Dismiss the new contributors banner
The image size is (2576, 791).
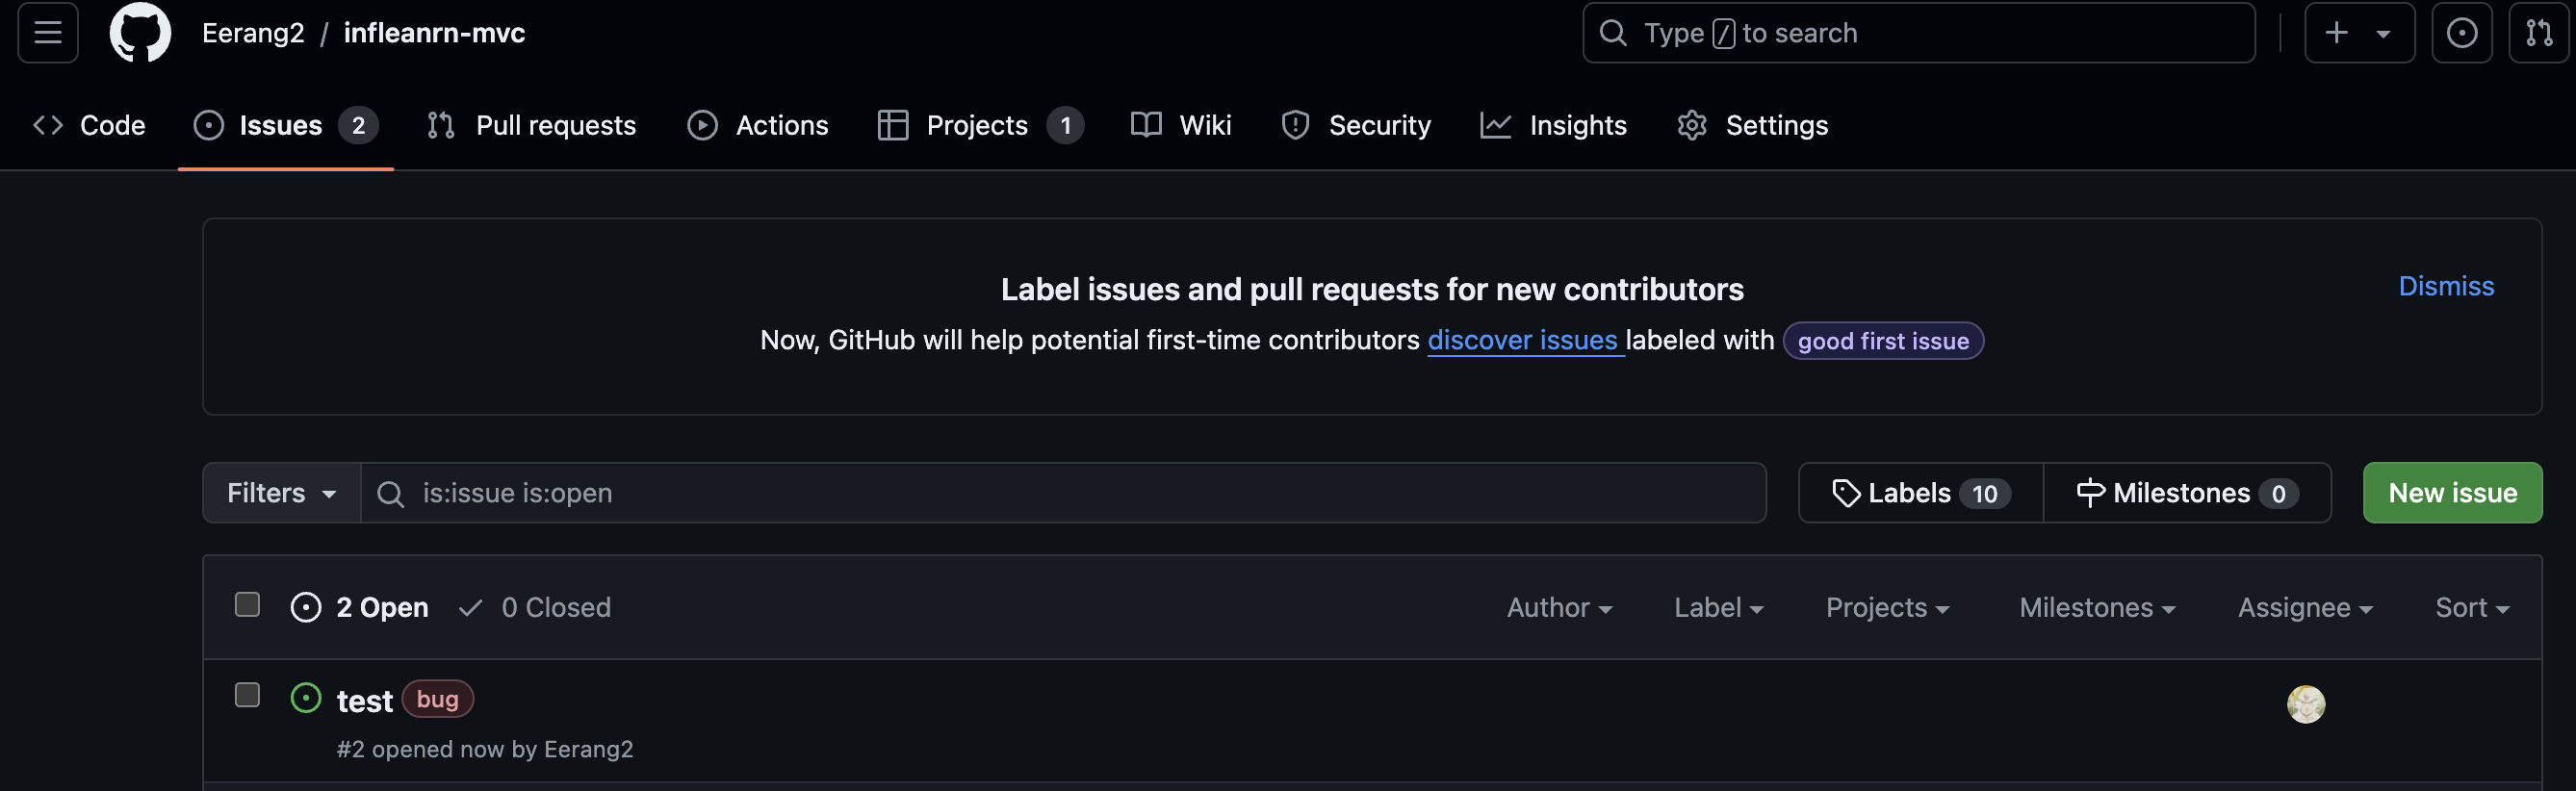click(2445, 286)
